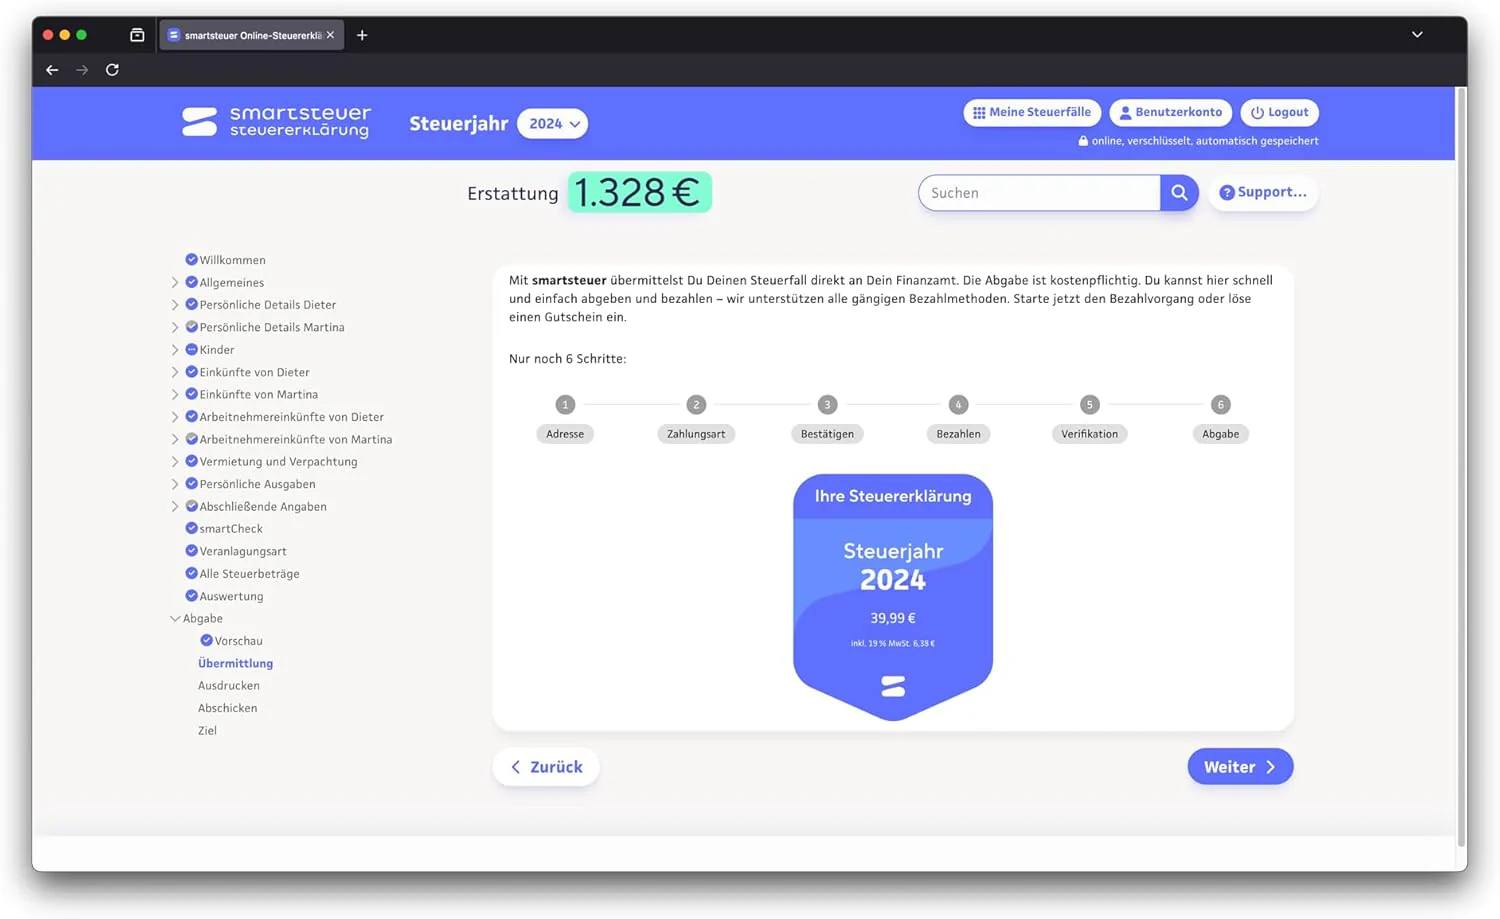This screenshot has height=919, width=1500.
Task: Click the browser forward arrow
Action: (82, 70)
